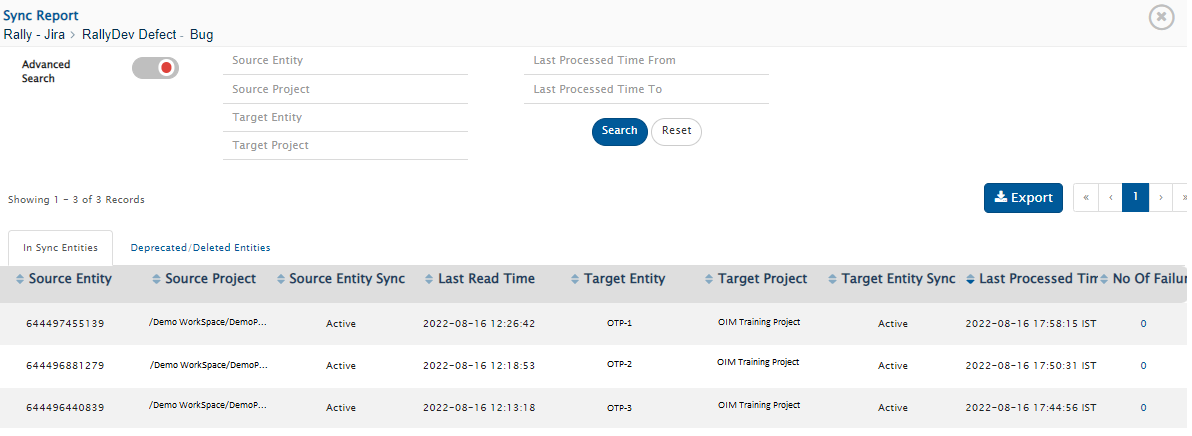Viewport: 1192px width, 436px height.
Task: Close the Sync Report dialog
Action: tap(1161, 17)
